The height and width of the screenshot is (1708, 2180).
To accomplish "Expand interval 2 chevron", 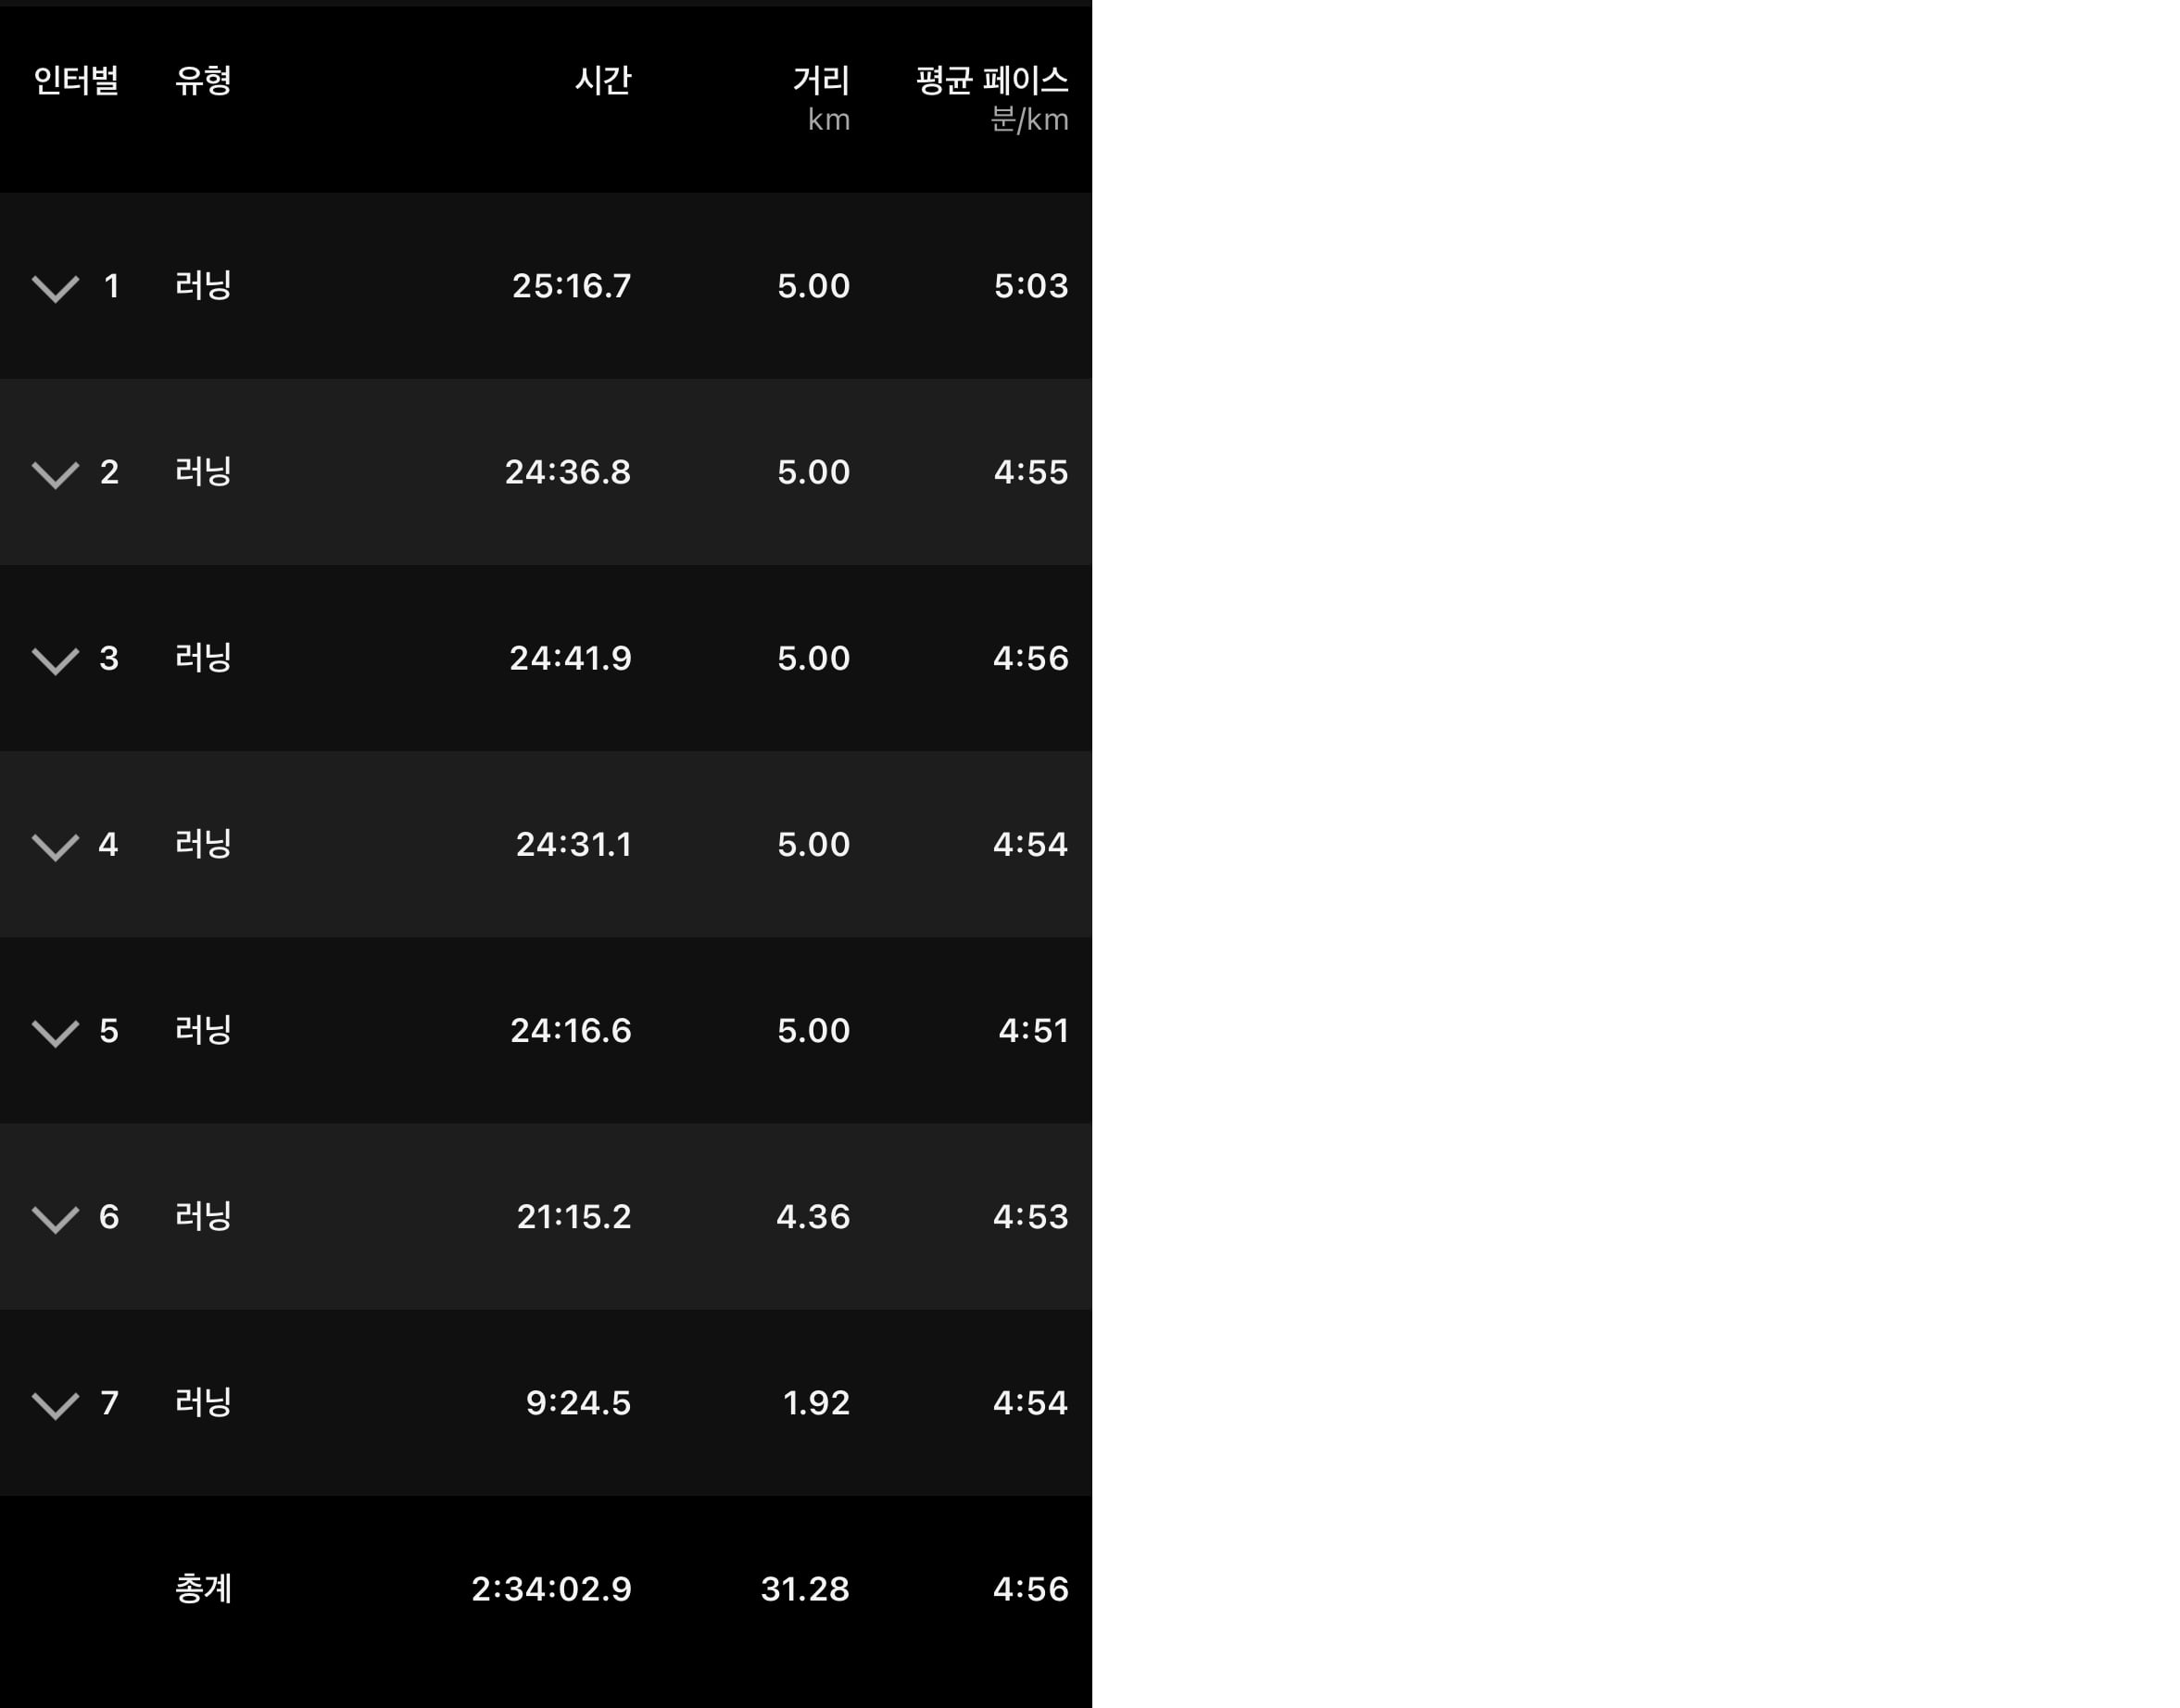I will (55, 475).
